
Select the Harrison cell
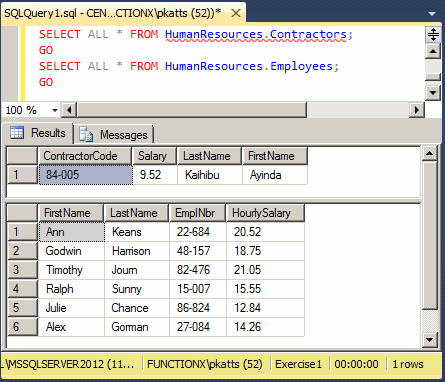click(137, 251)
